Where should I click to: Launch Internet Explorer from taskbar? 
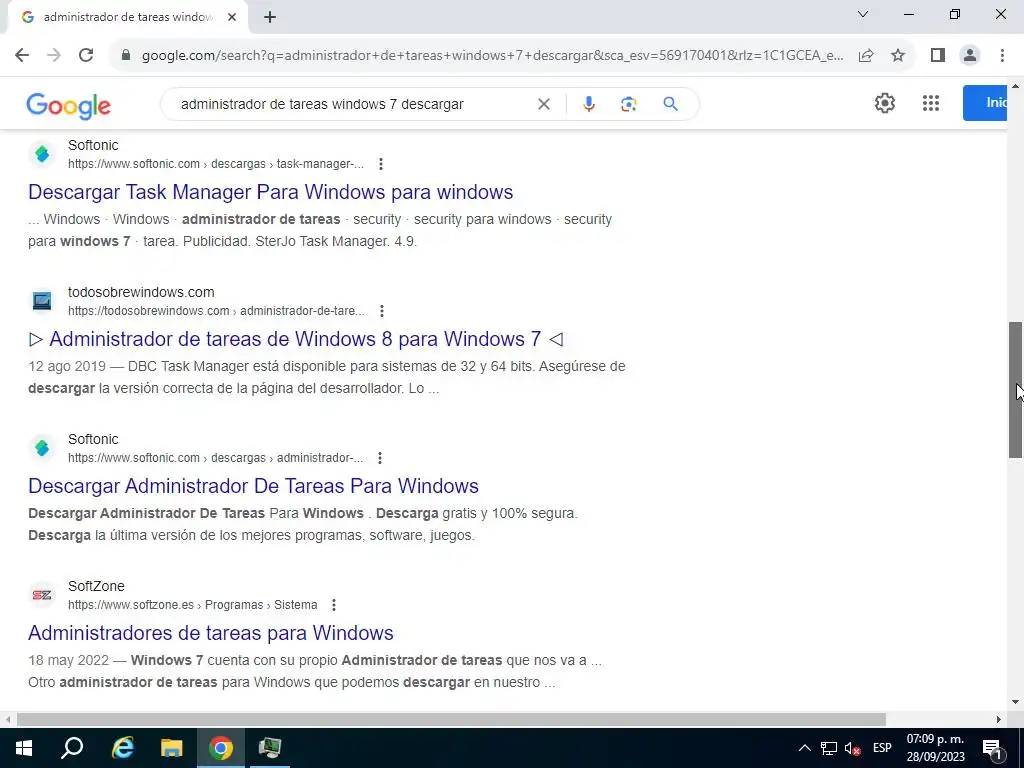[122, 748]
